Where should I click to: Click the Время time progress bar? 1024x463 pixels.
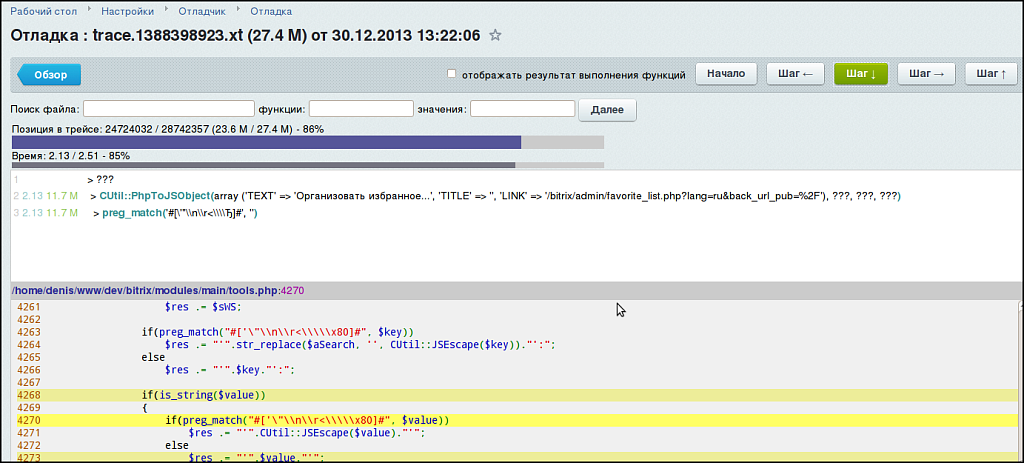click(x=307, y=165)
